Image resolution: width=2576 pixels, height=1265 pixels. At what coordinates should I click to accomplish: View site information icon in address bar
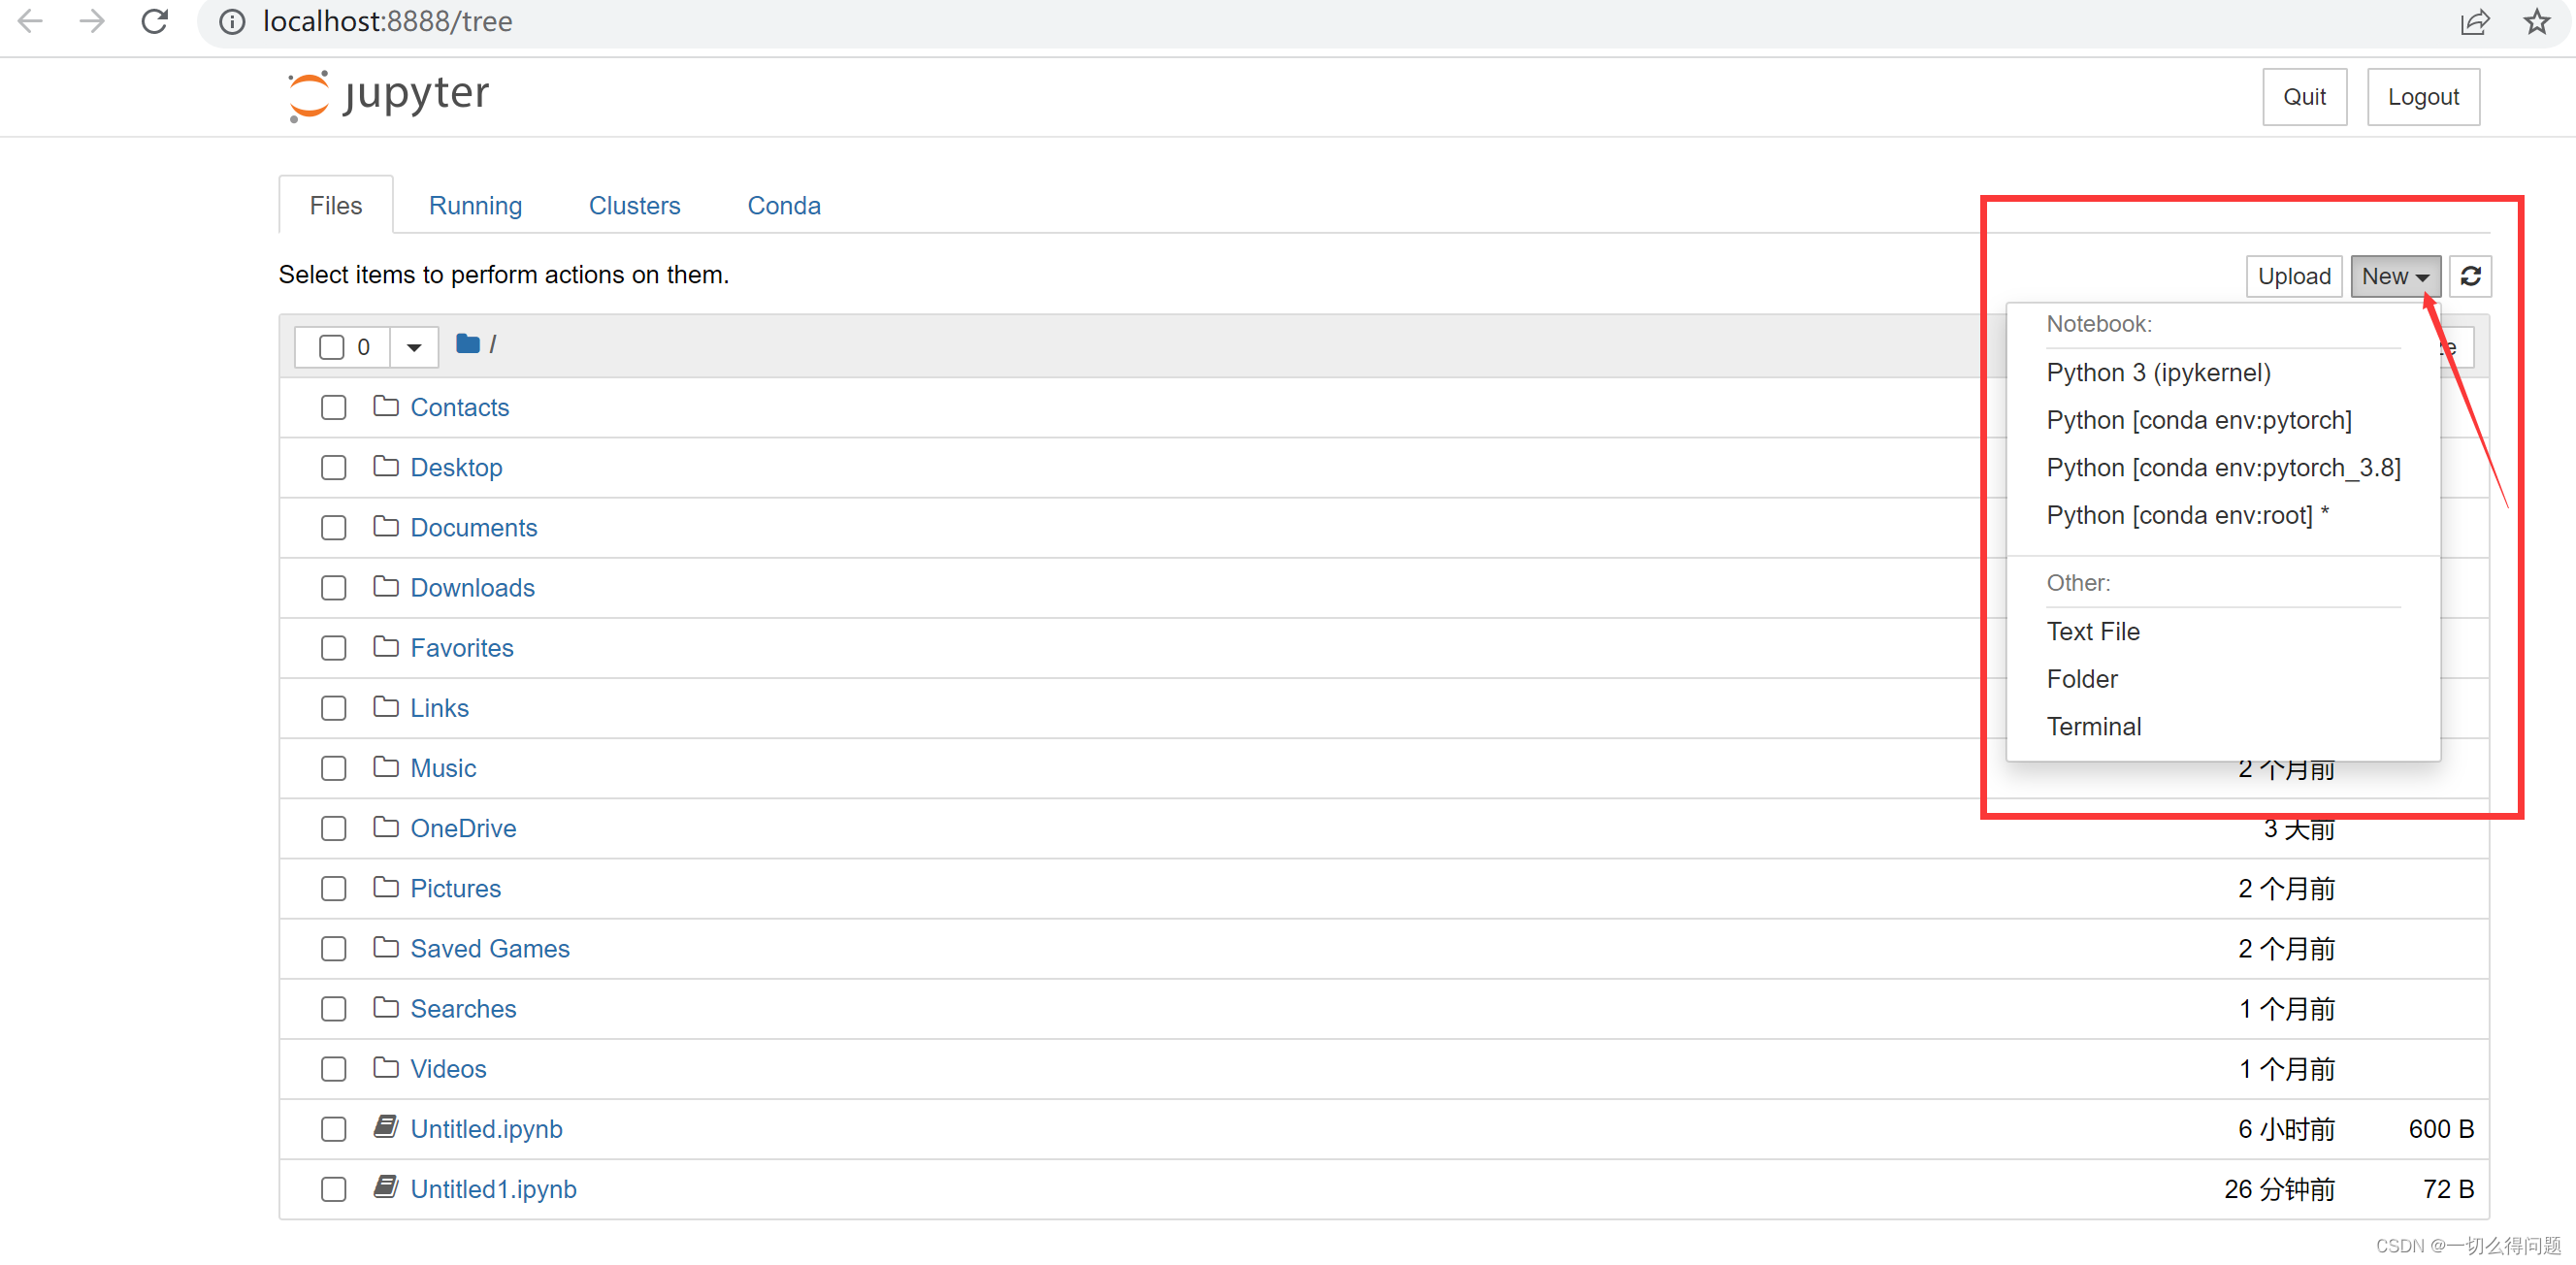pos(232,21)
